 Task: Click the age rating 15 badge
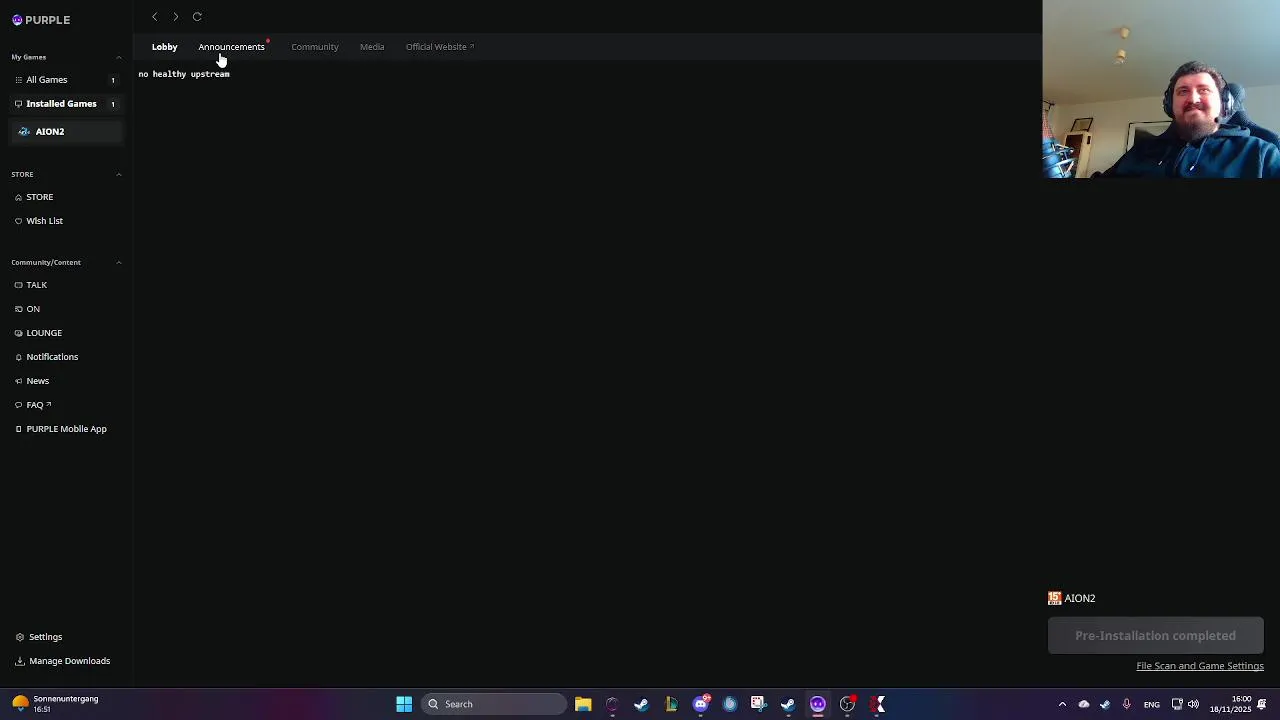click(1054, 598)
